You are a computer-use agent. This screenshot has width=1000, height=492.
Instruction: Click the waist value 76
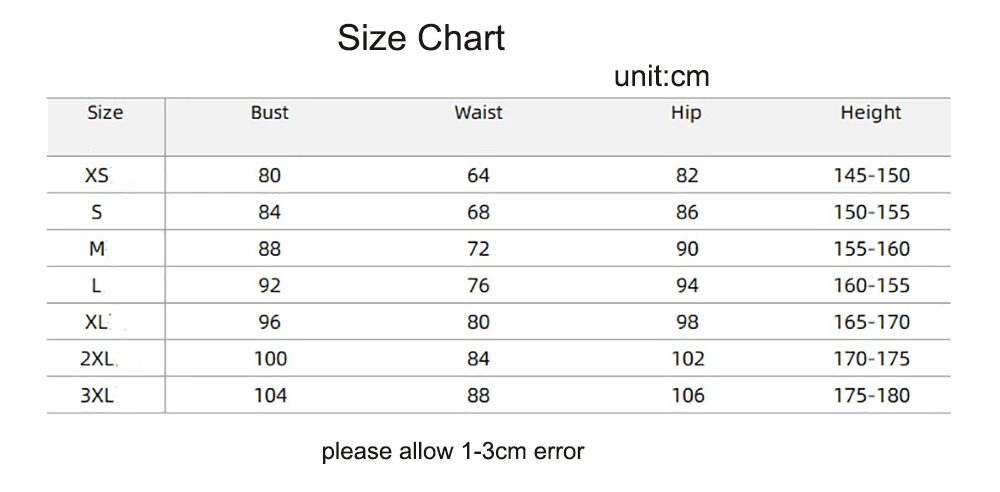(x=478, y=285)
